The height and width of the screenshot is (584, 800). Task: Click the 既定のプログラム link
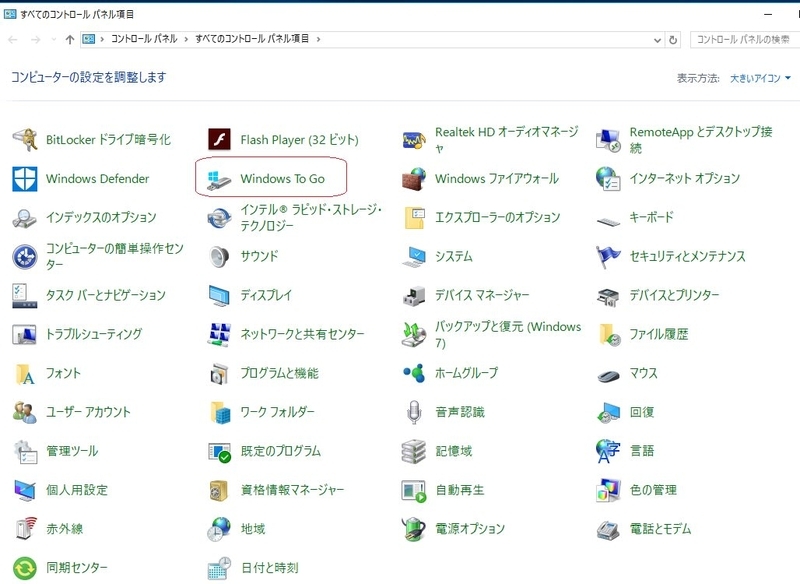coord(281,451)
